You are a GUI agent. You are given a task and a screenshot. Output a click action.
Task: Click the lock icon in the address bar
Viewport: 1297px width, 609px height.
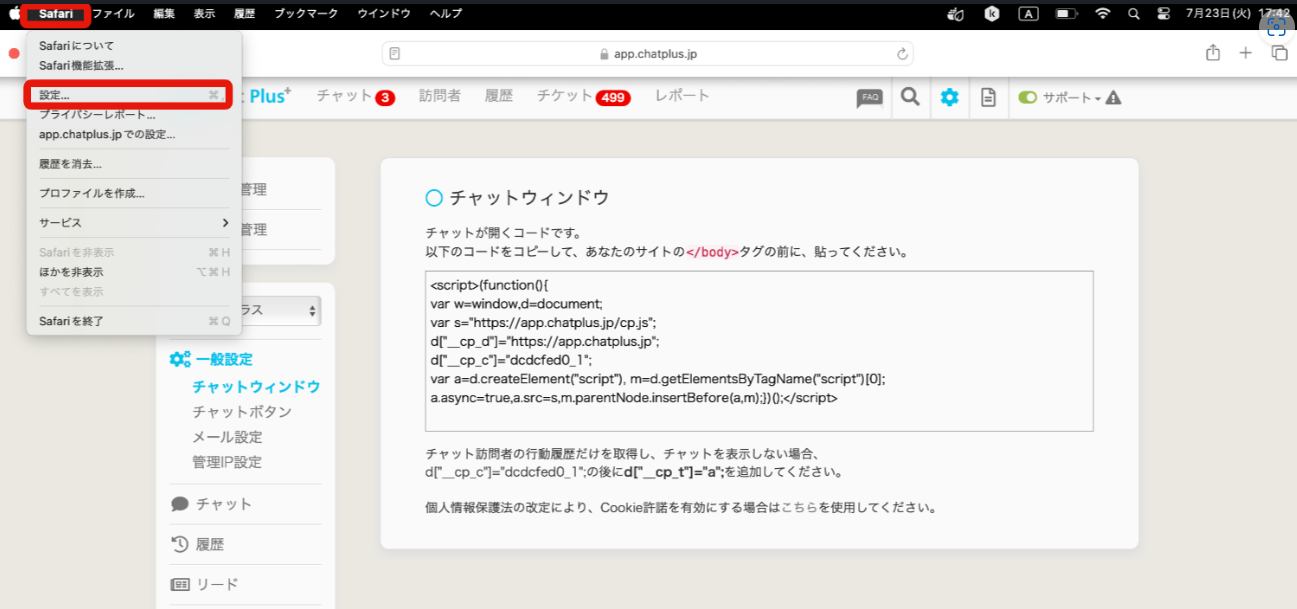[x=604, y=54]
